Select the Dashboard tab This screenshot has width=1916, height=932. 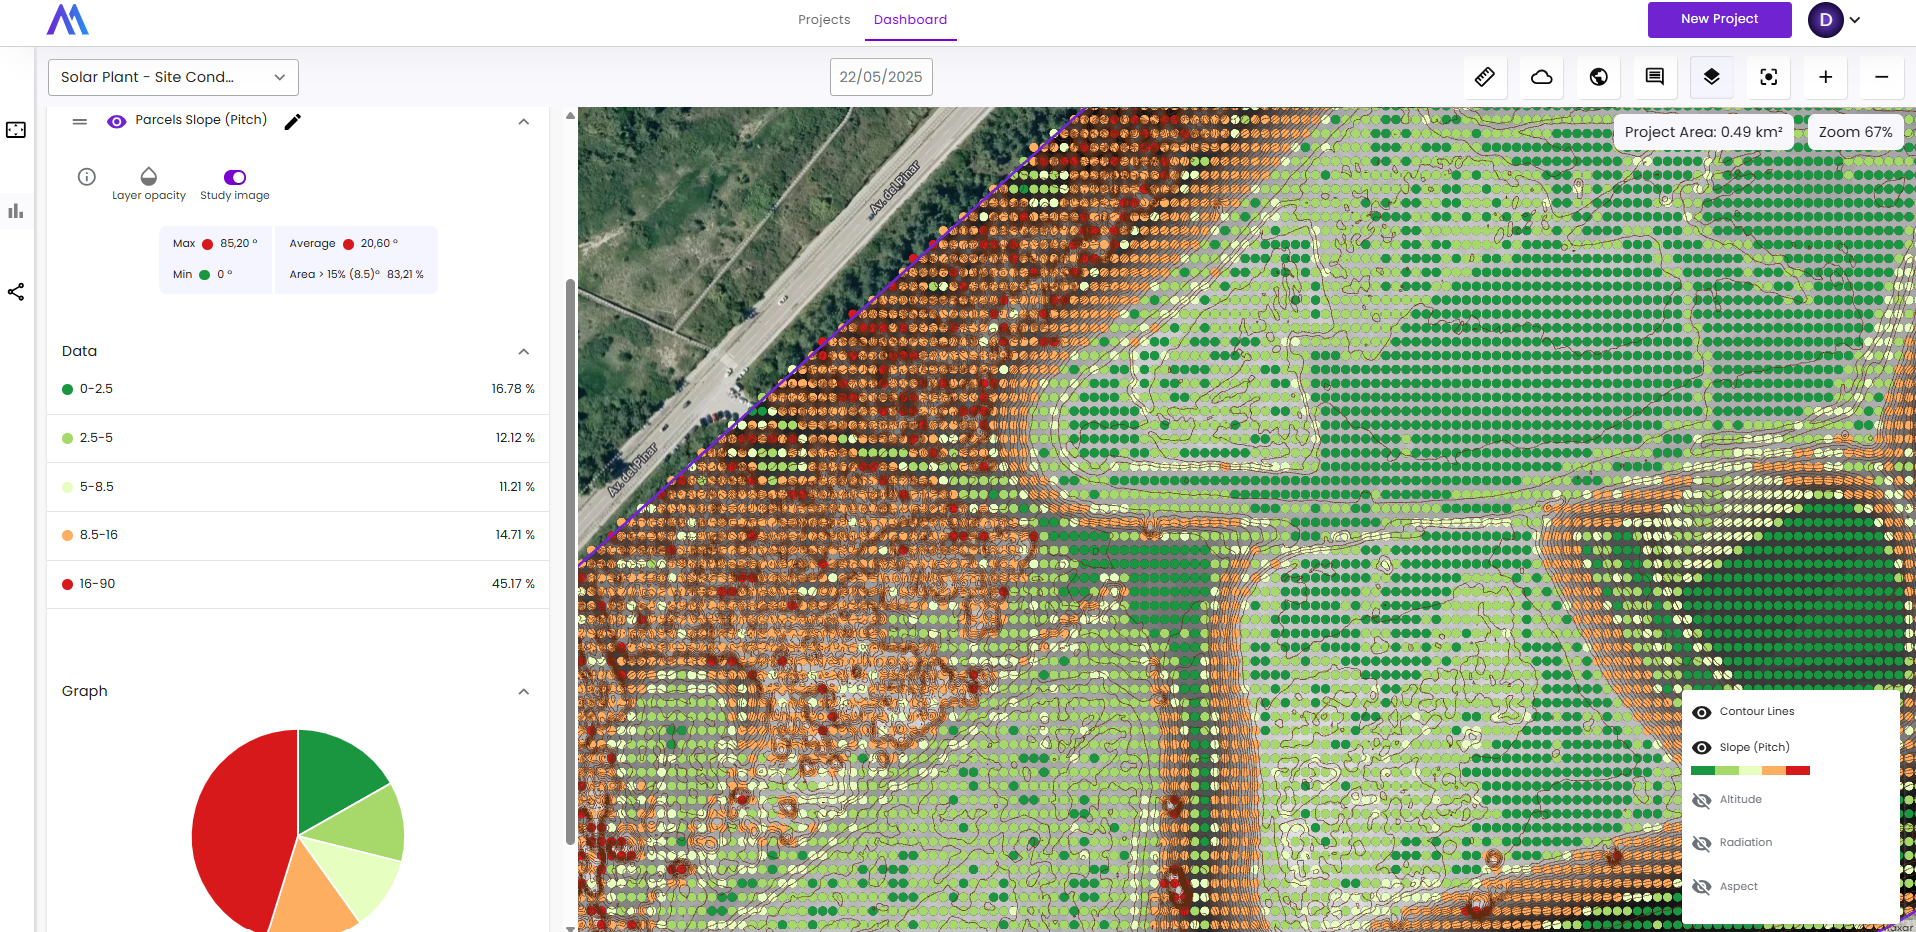coord(910,20)
